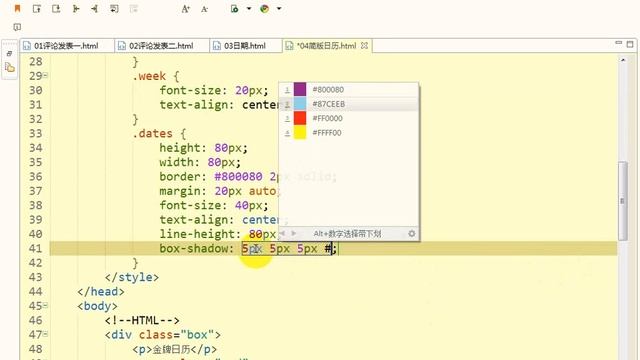Click the go-forward-to-position toolbar icon

click(76, 8)
